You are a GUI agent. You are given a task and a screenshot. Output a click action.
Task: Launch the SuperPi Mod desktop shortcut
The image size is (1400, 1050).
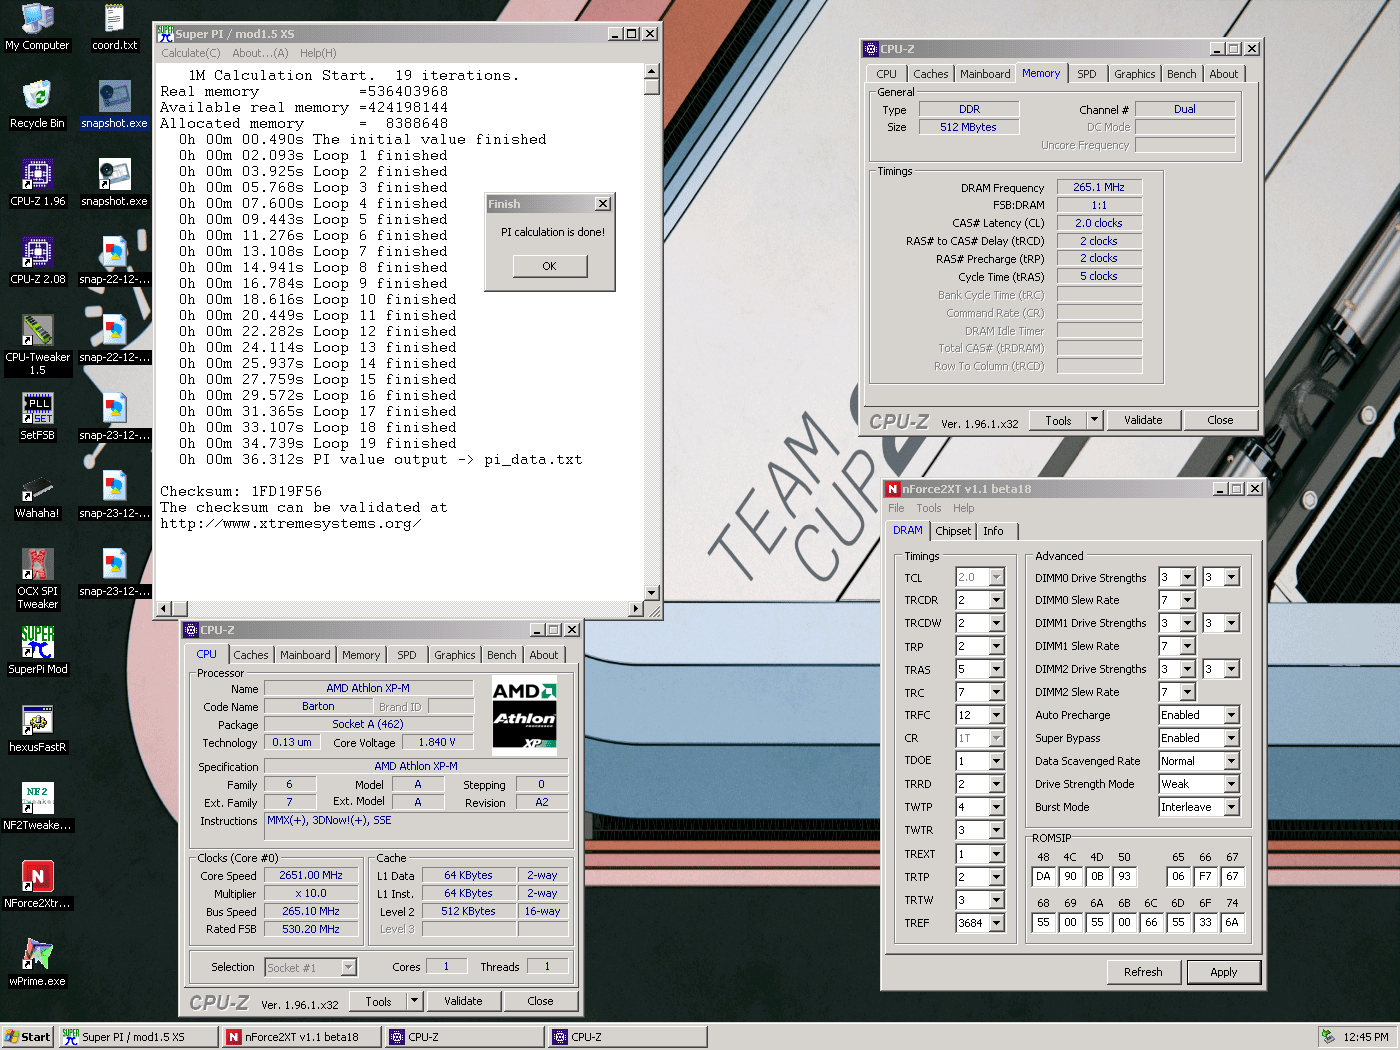37,644
